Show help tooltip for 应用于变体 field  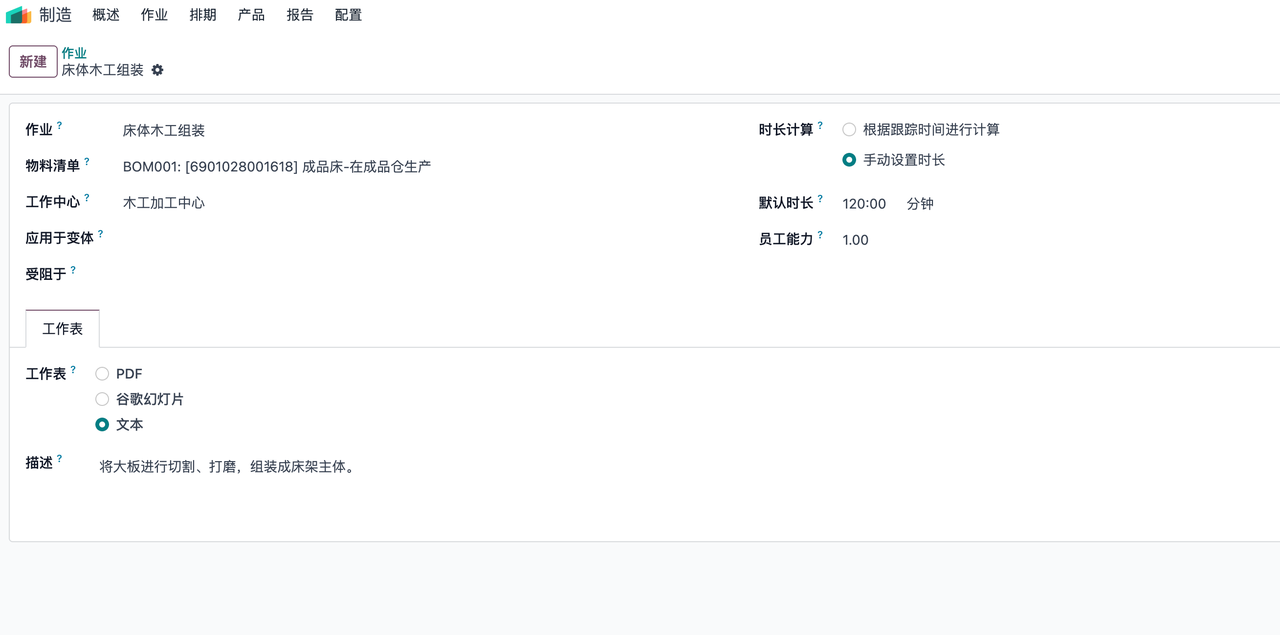101,234
